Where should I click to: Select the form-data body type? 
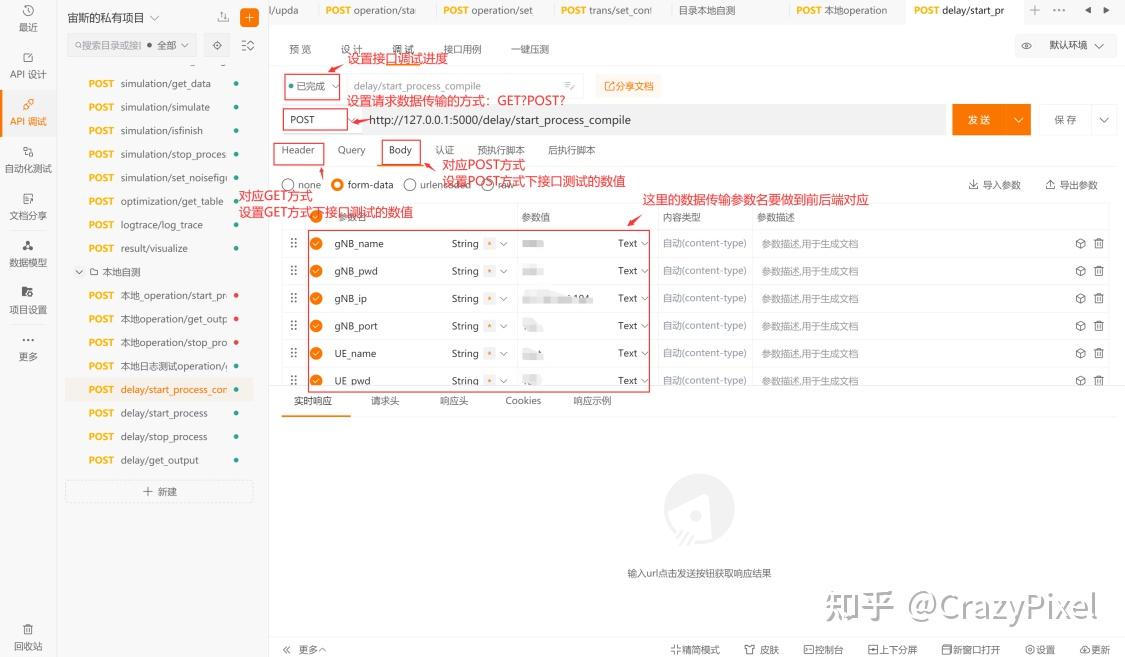pyautogui.click(x=338, y=184)
